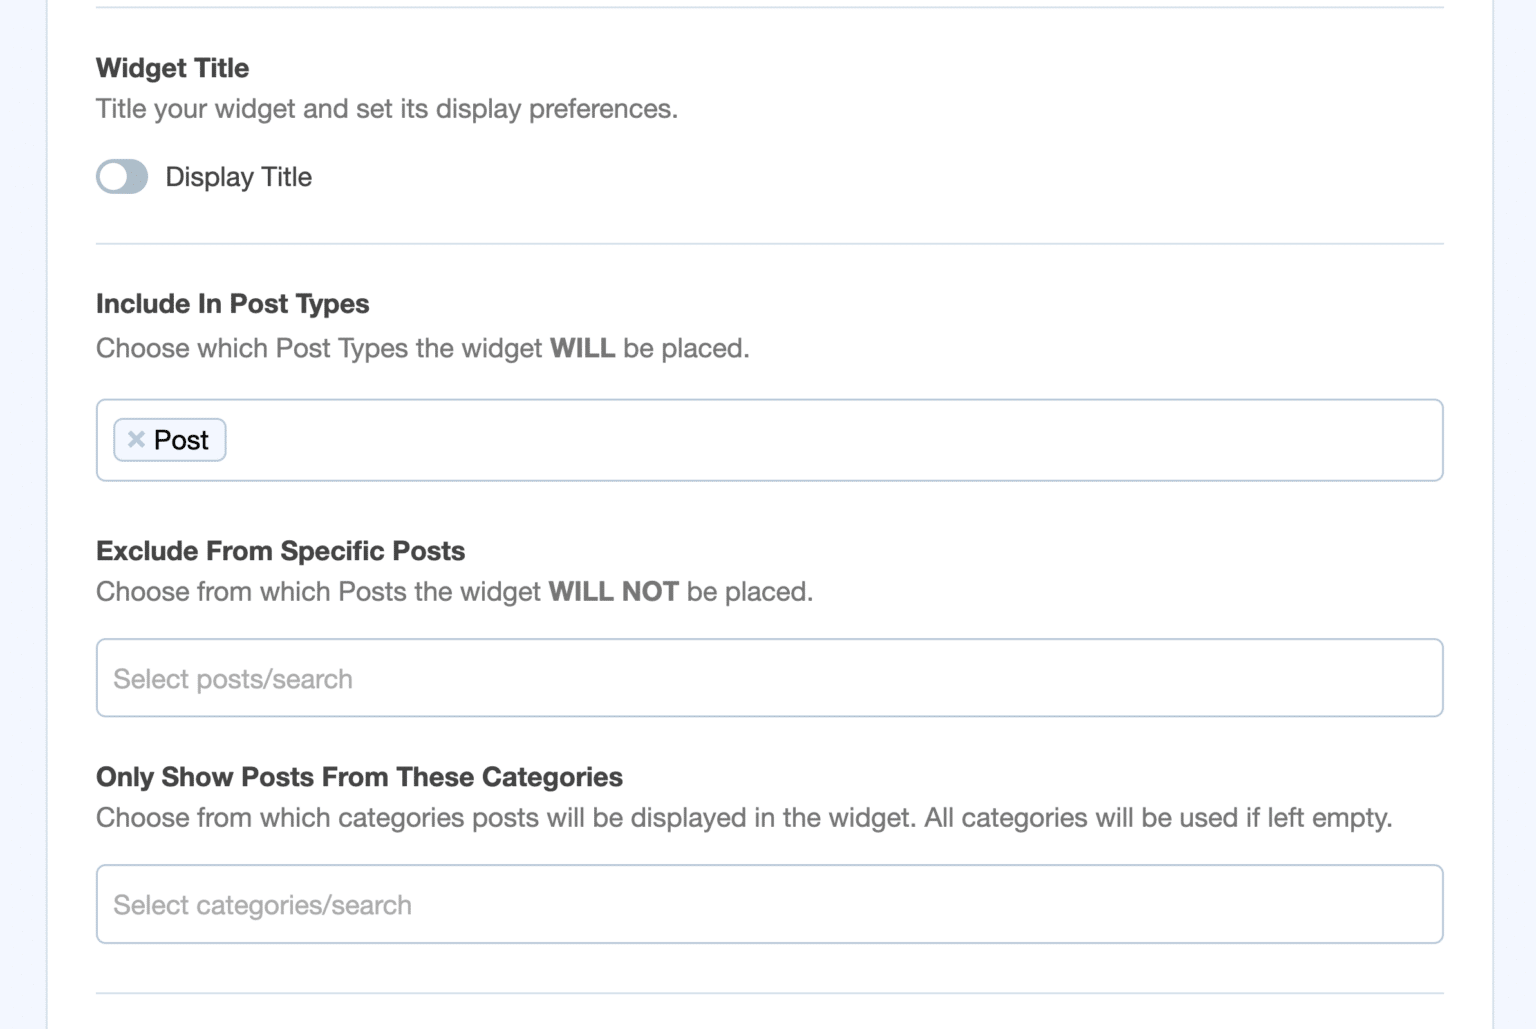Click the Exclude From Specific Posts heading
The image size is (1536, 1029).
(x=280, y=551)
